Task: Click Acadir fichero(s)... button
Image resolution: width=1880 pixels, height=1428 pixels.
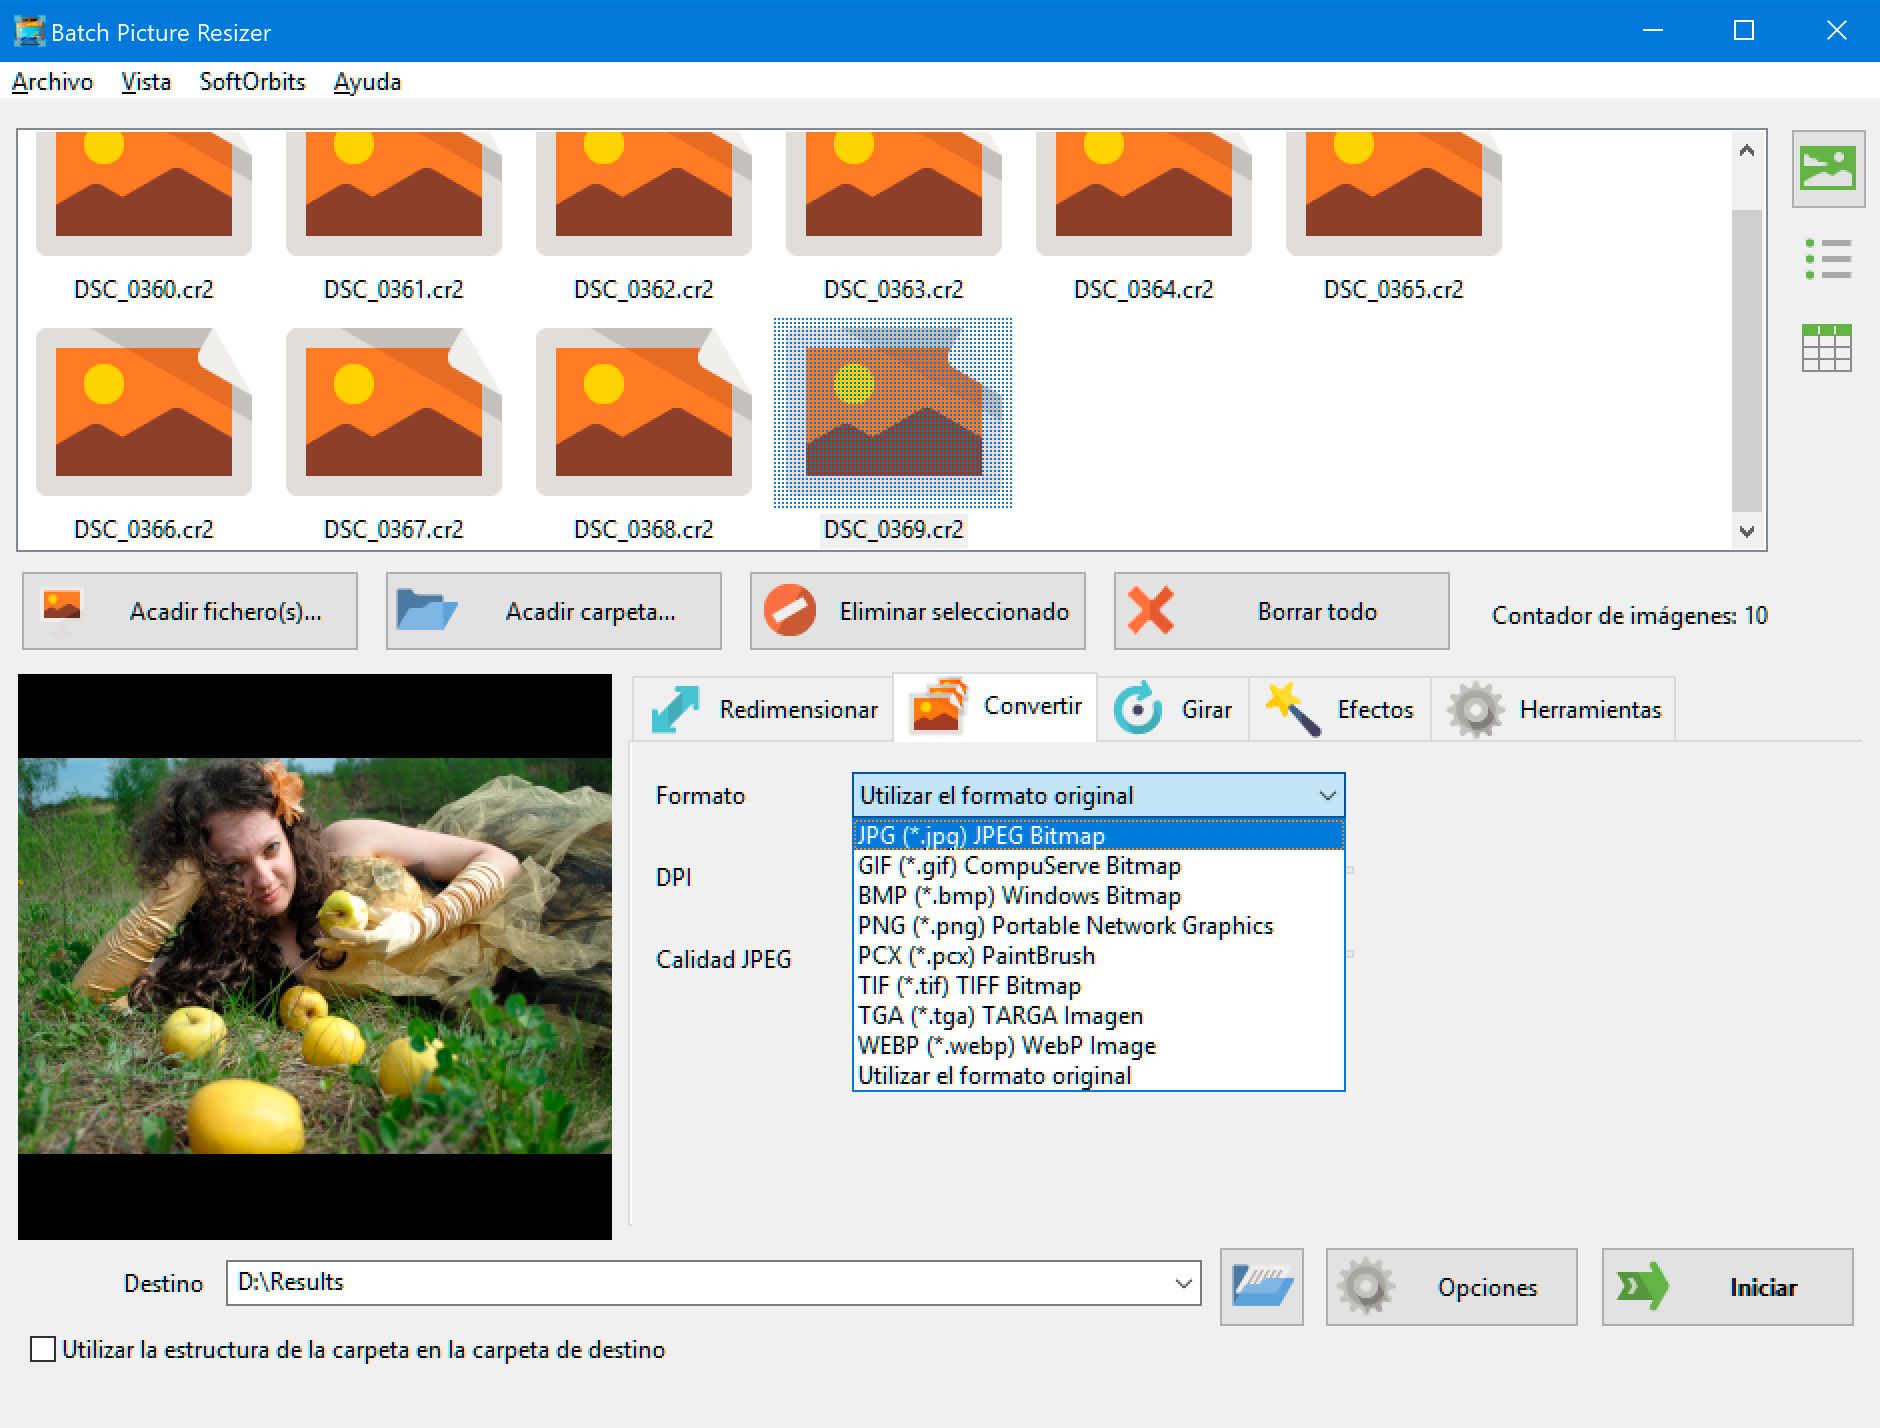Action: click(x=190, y=611)
